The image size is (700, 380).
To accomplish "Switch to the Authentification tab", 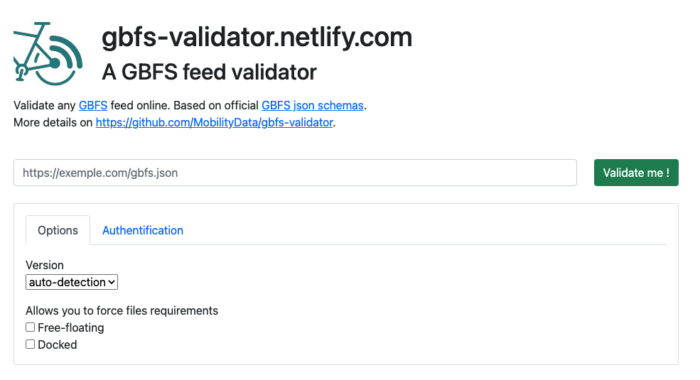I will coord(143,230).
